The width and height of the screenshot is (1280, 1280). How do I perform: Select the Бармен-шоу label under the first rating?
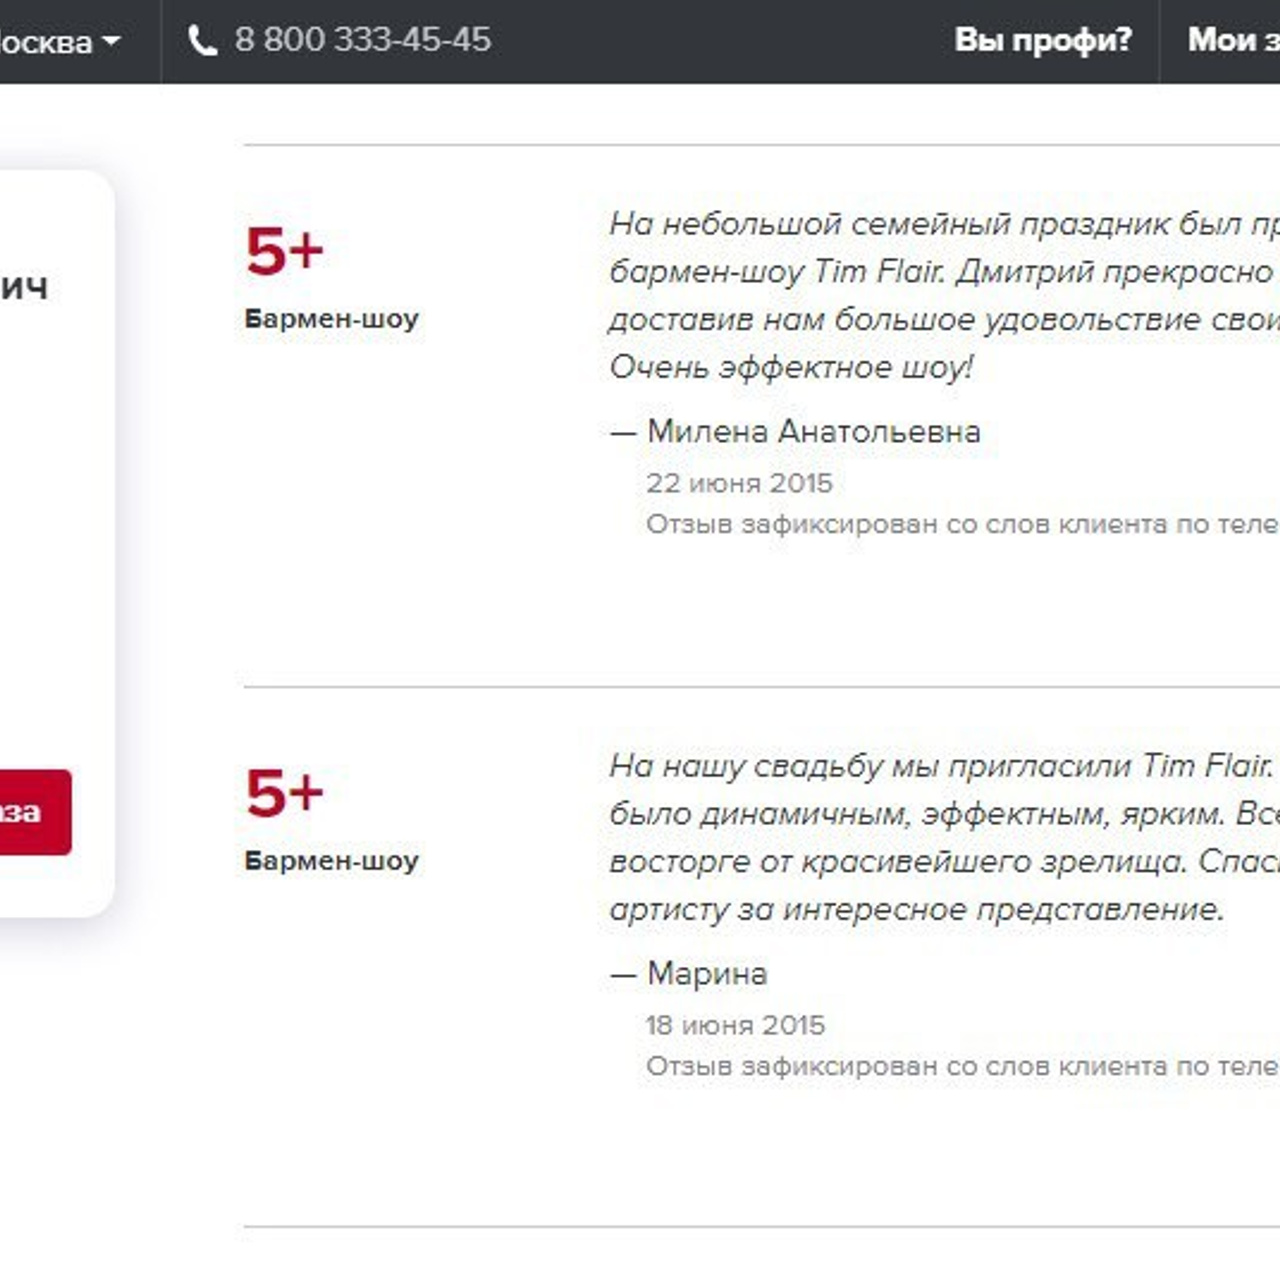point(331,319)
